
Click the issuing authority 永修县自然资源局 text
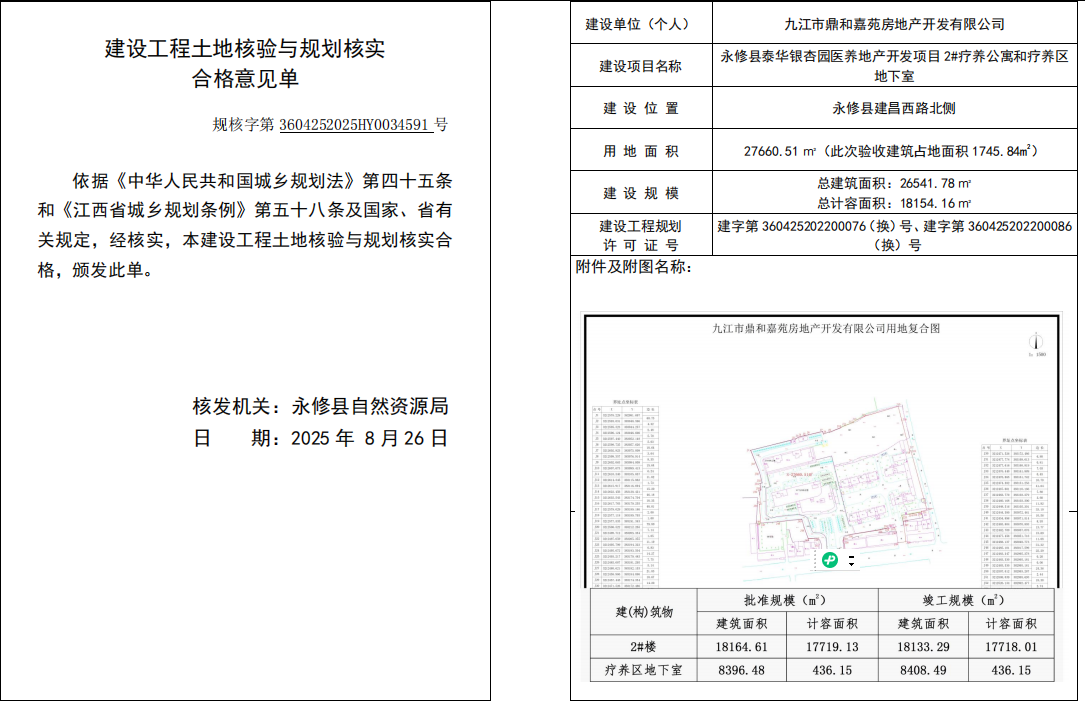[x=369, y=407]
